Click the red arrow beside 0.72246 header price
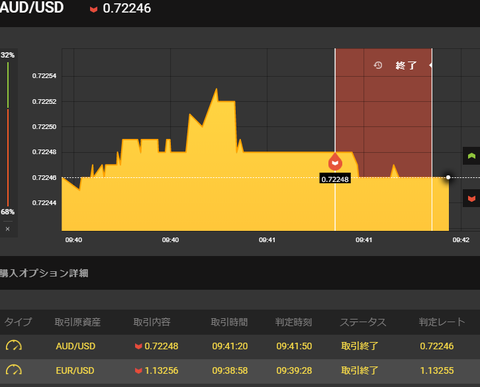The height and width of the screenshot is (387, 480). tap(94, 9)
